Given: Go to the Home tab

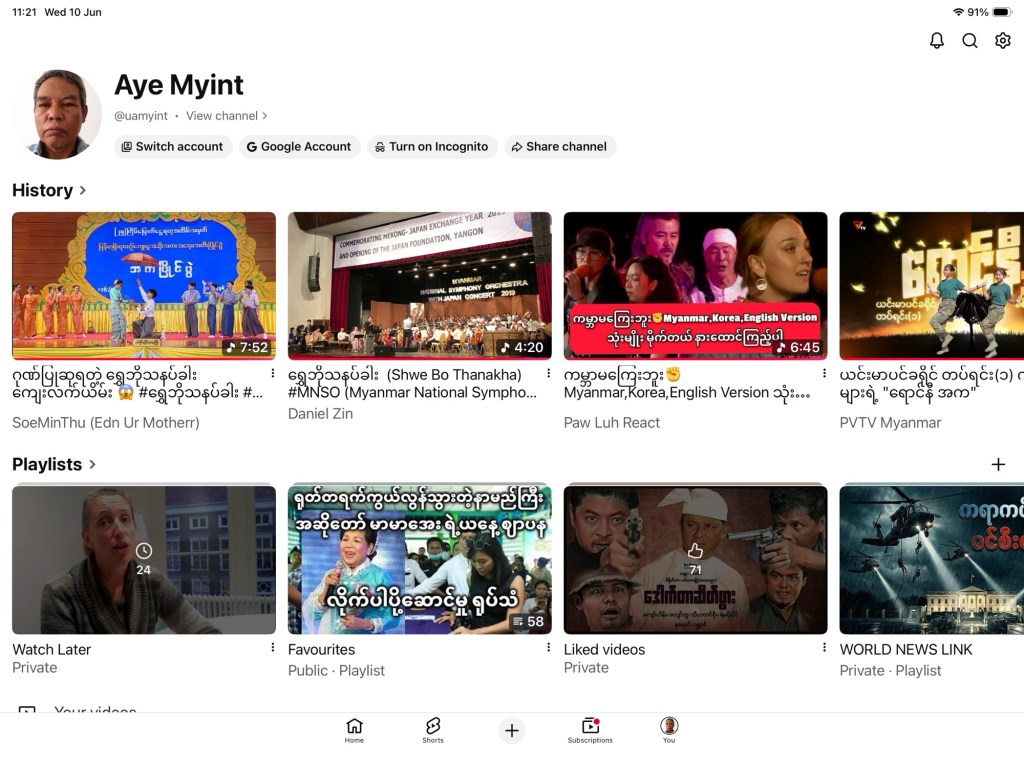Looking at the screenshot, I should [x=354, y=730].
